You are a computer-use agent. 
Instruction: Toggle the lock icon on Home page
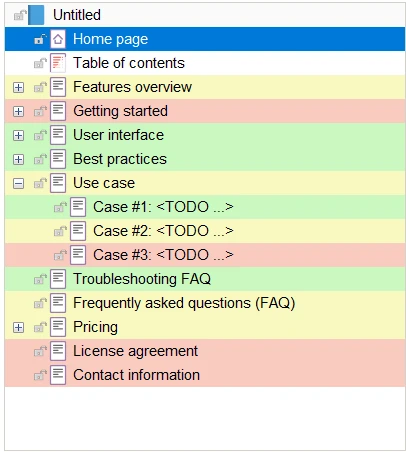(x=40, y=39)
